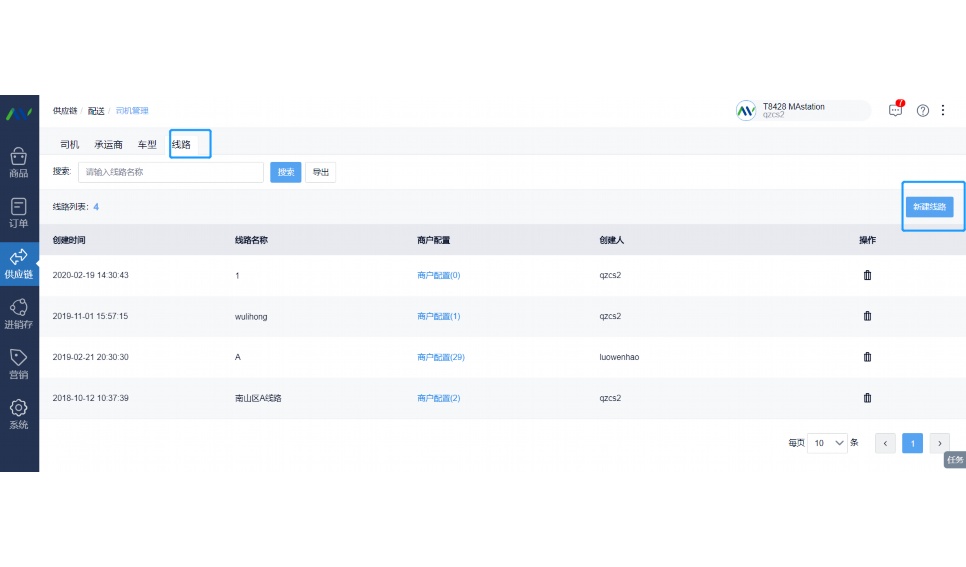Click the 新建线路 button
The height and width of the screenshot is (567, 966).
pyautogui.click(x=929, y=207)
